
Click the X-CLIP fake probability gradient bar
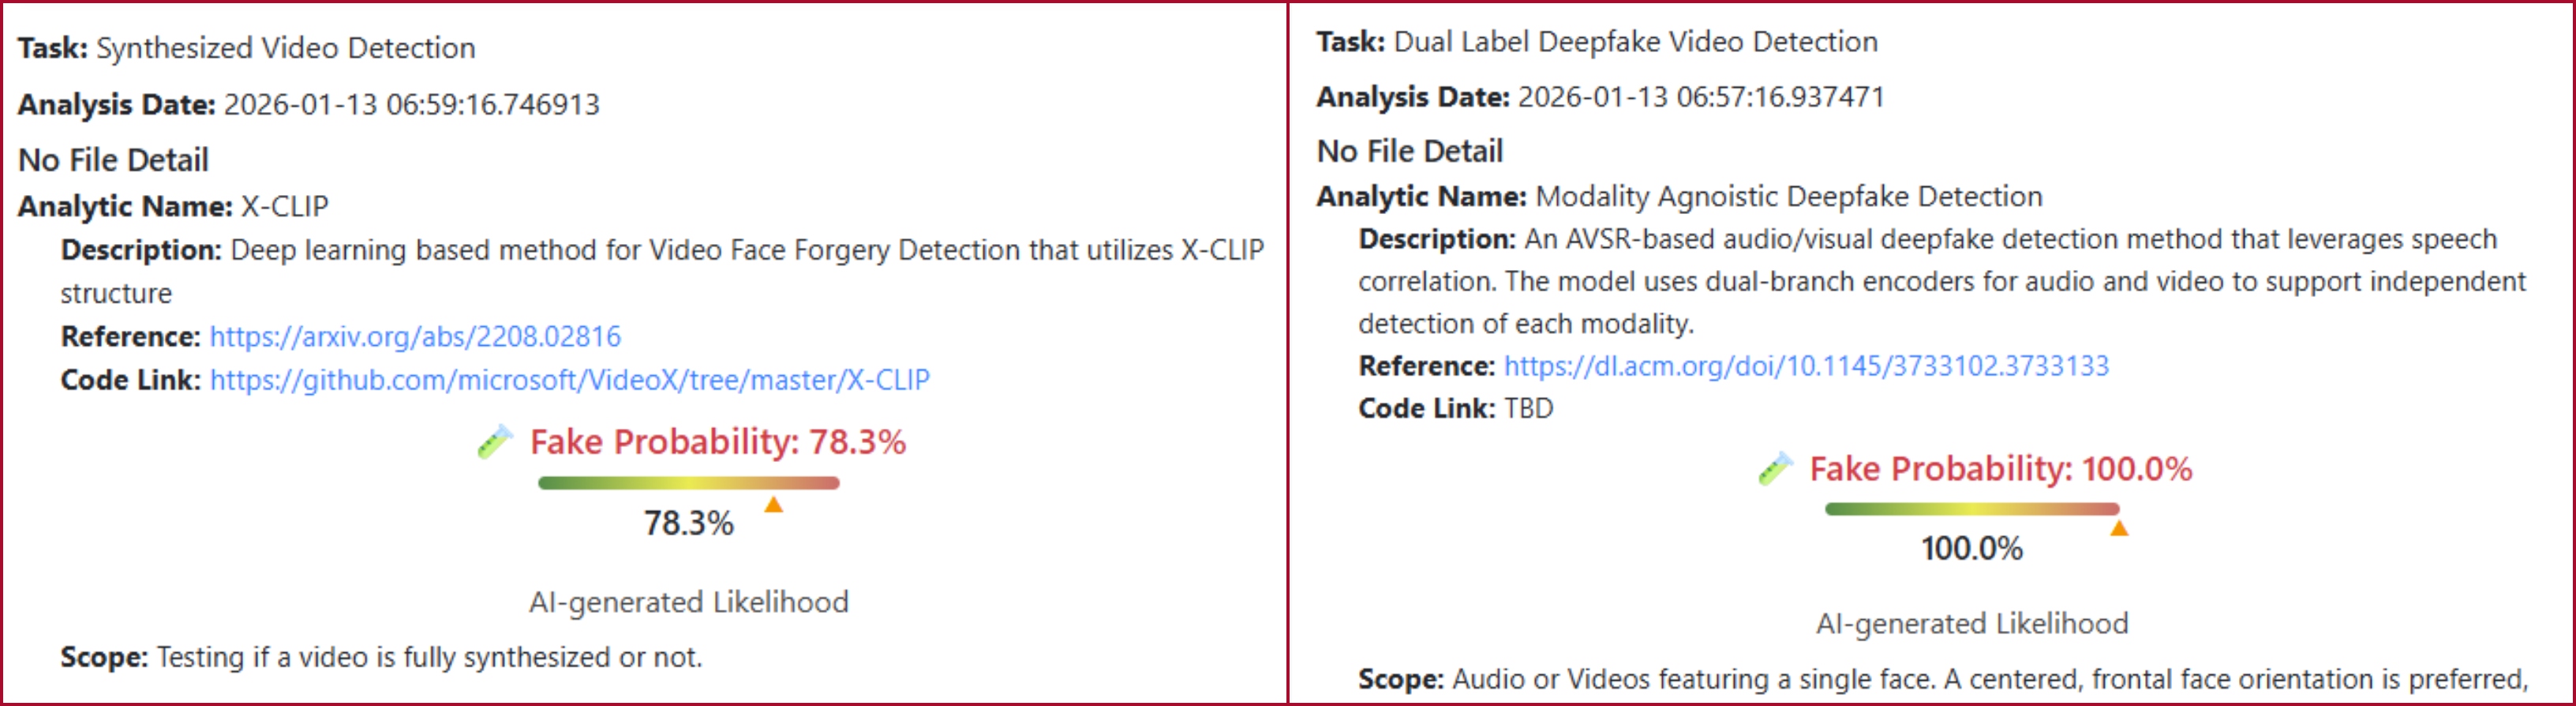pos(688,484)
